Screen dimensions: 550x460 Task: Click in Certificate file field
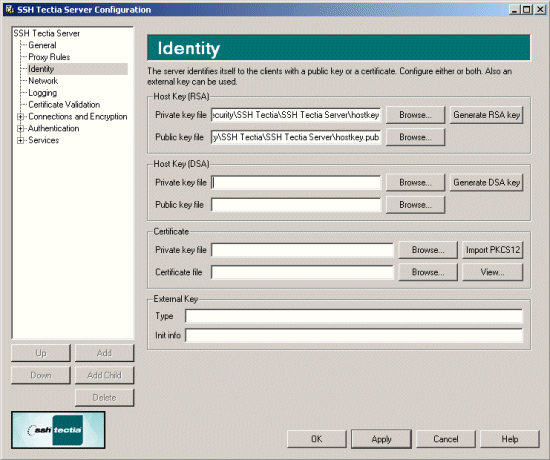302,272
